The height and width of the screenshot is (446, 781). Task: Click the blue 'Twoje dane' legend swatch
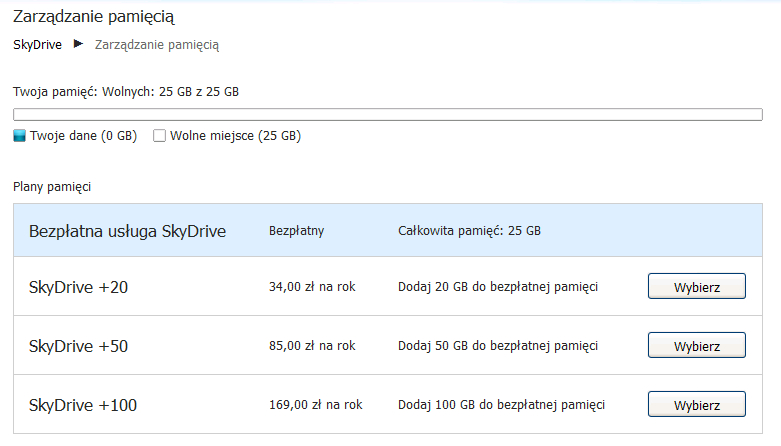19,136
